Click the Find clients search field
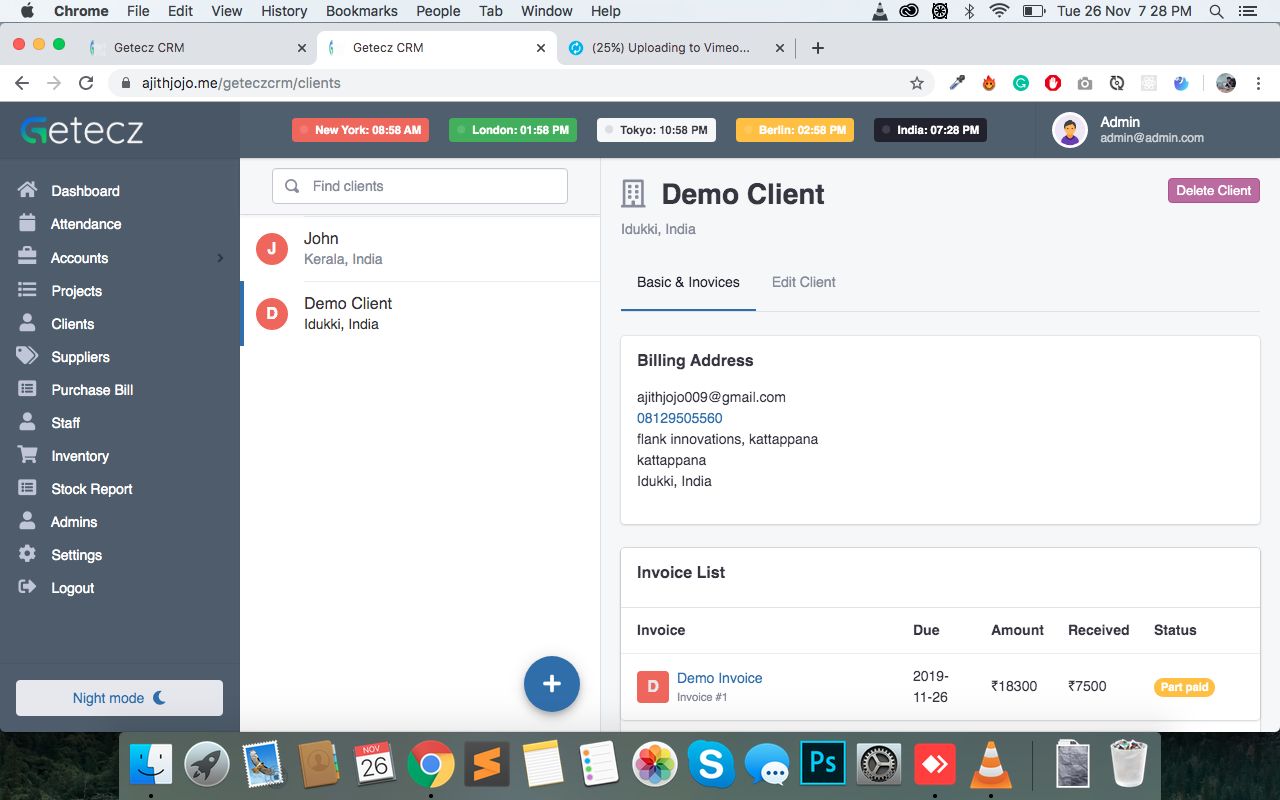The width and height of the screenshot is (1280, 800). pos(420,186)
